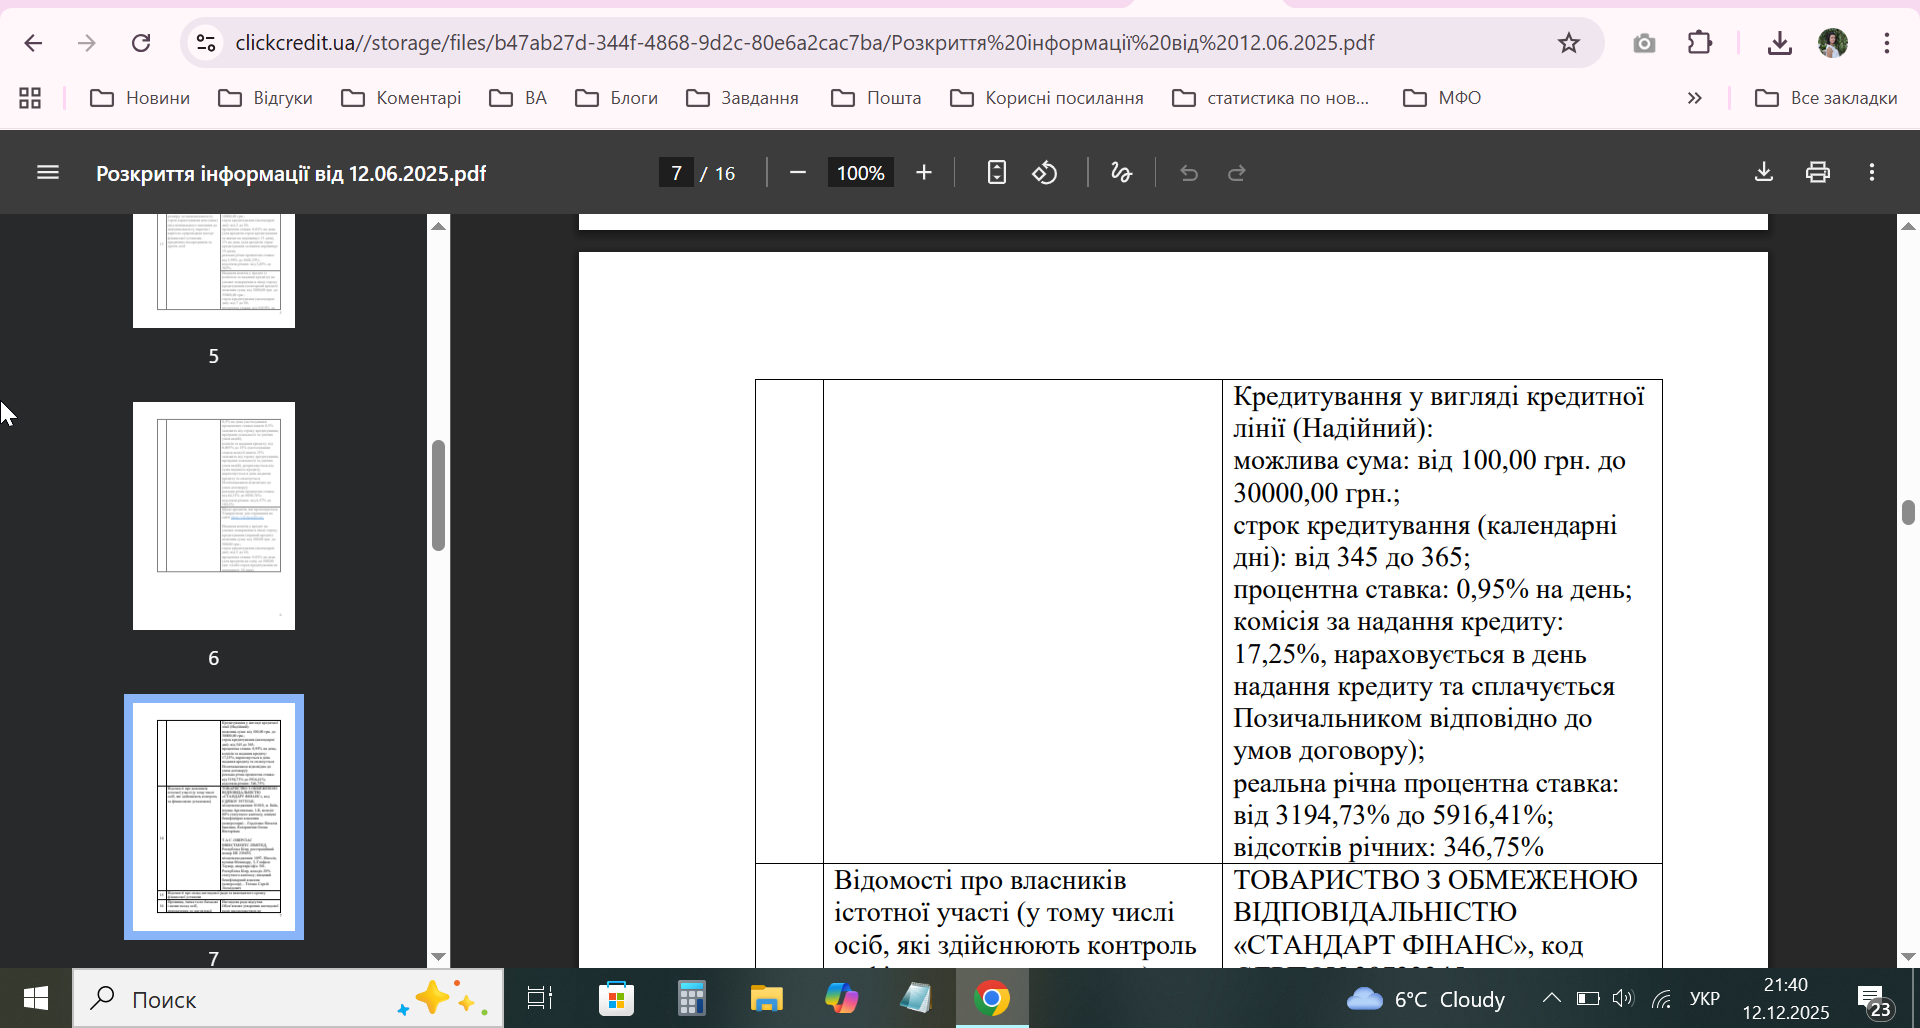Click the document scrollbar thumb
Image resolution: width=1920 pixels, height=1028 pixels.
[1908, 512]
